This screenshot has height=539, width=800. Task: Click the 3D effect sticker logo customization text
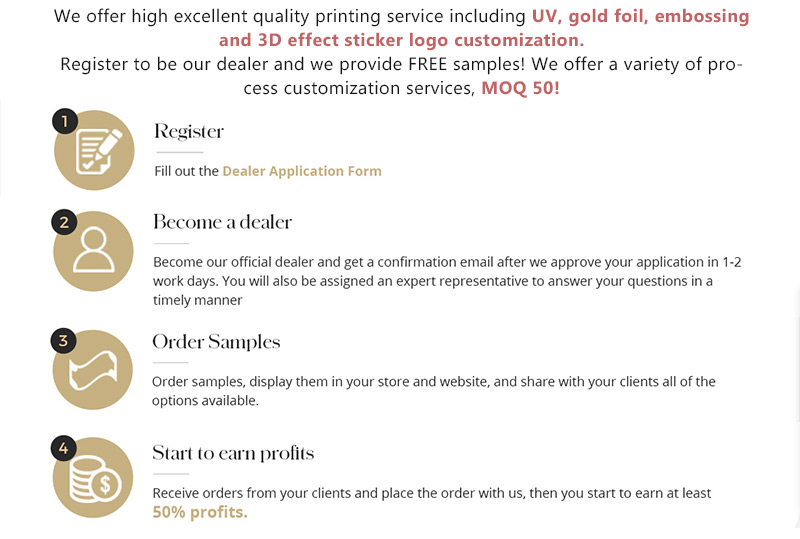tap(401, 41)
